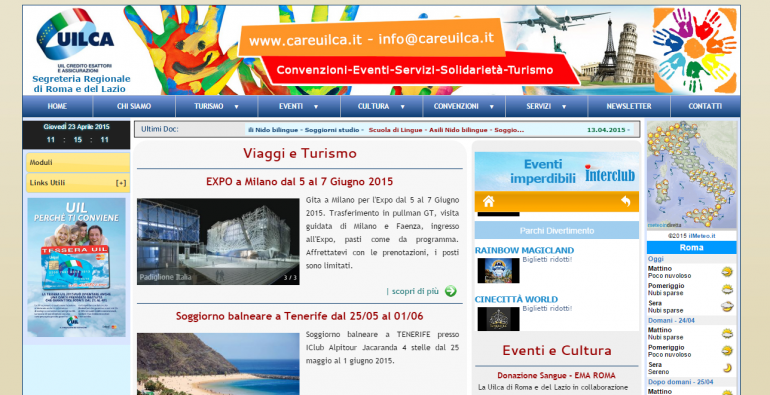Open the Cinecittà World thumbnail image
The width and height of the screenshot is (770, 395).
pyautogui.click(x=498, y=319)
